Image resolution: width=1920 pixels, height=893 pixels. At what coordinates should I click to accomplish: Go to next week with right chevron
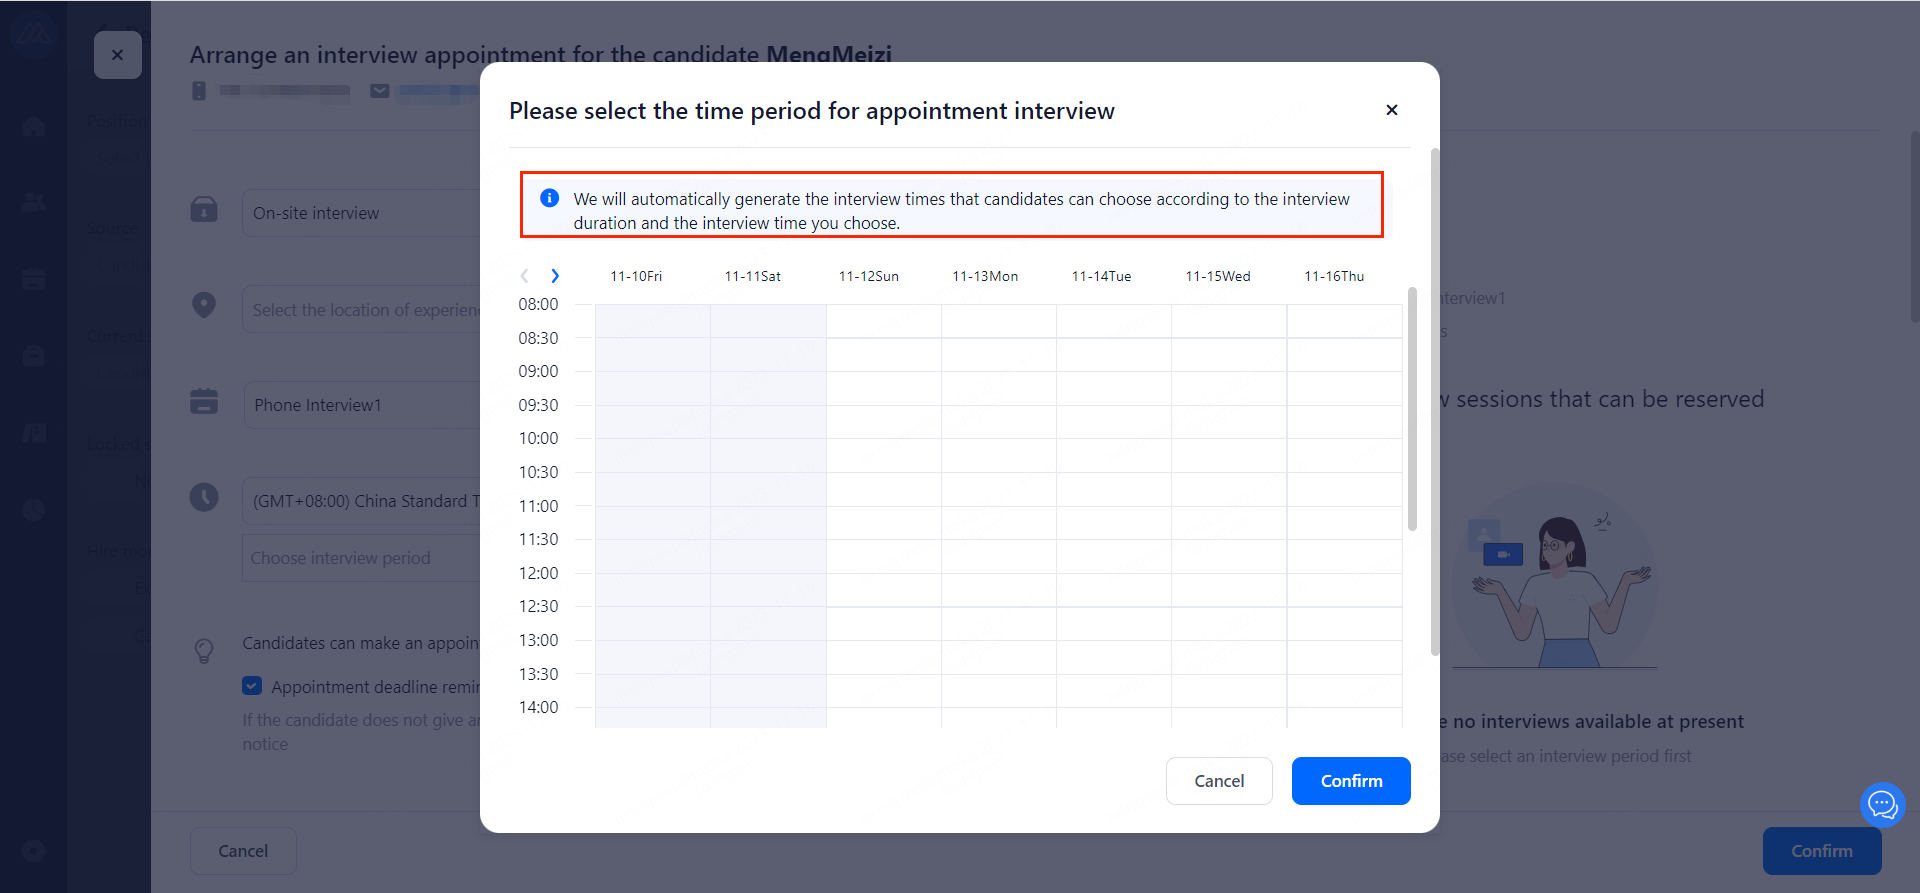(x=555, y=276)
